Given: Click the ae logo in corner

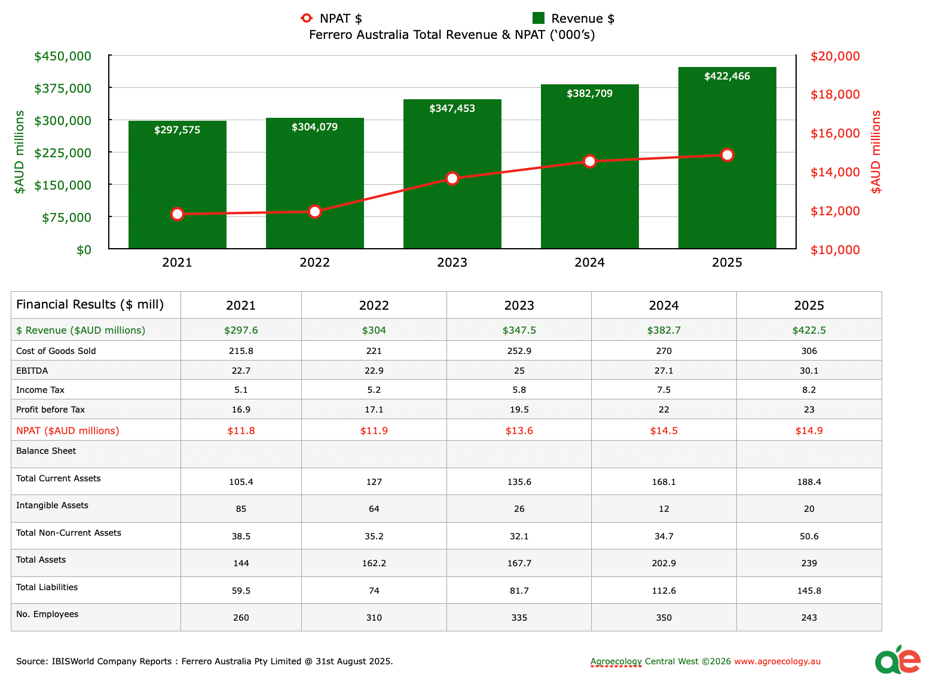Looking at the screenshot, I should pyautogui.click(x=898, y=660).
